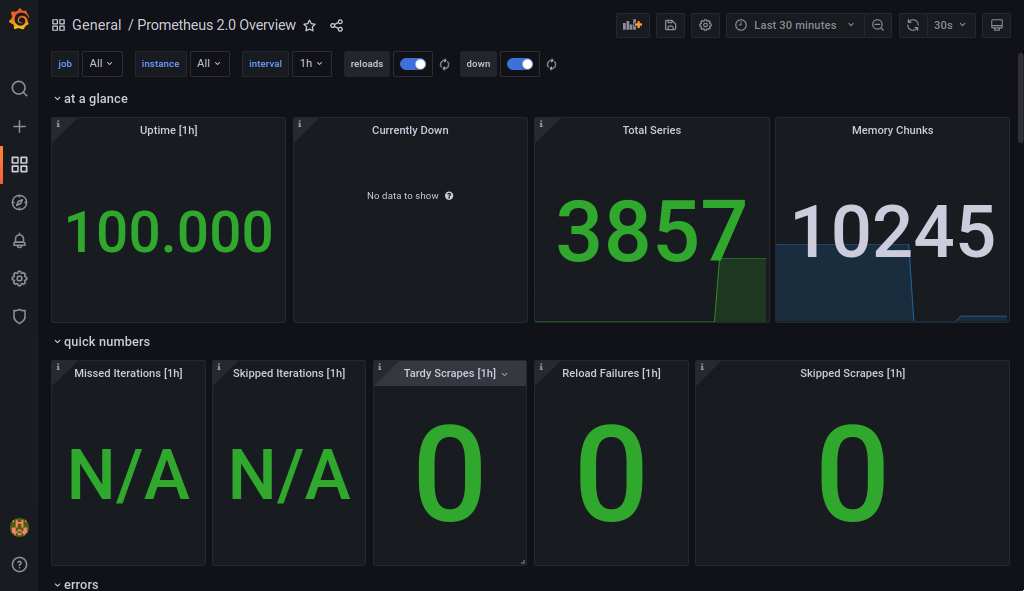Click the help icon beside No data to show
Image resolution: width=1024 pixels, height=591 pixels.
pyautogui.click(x=449, y=196)
